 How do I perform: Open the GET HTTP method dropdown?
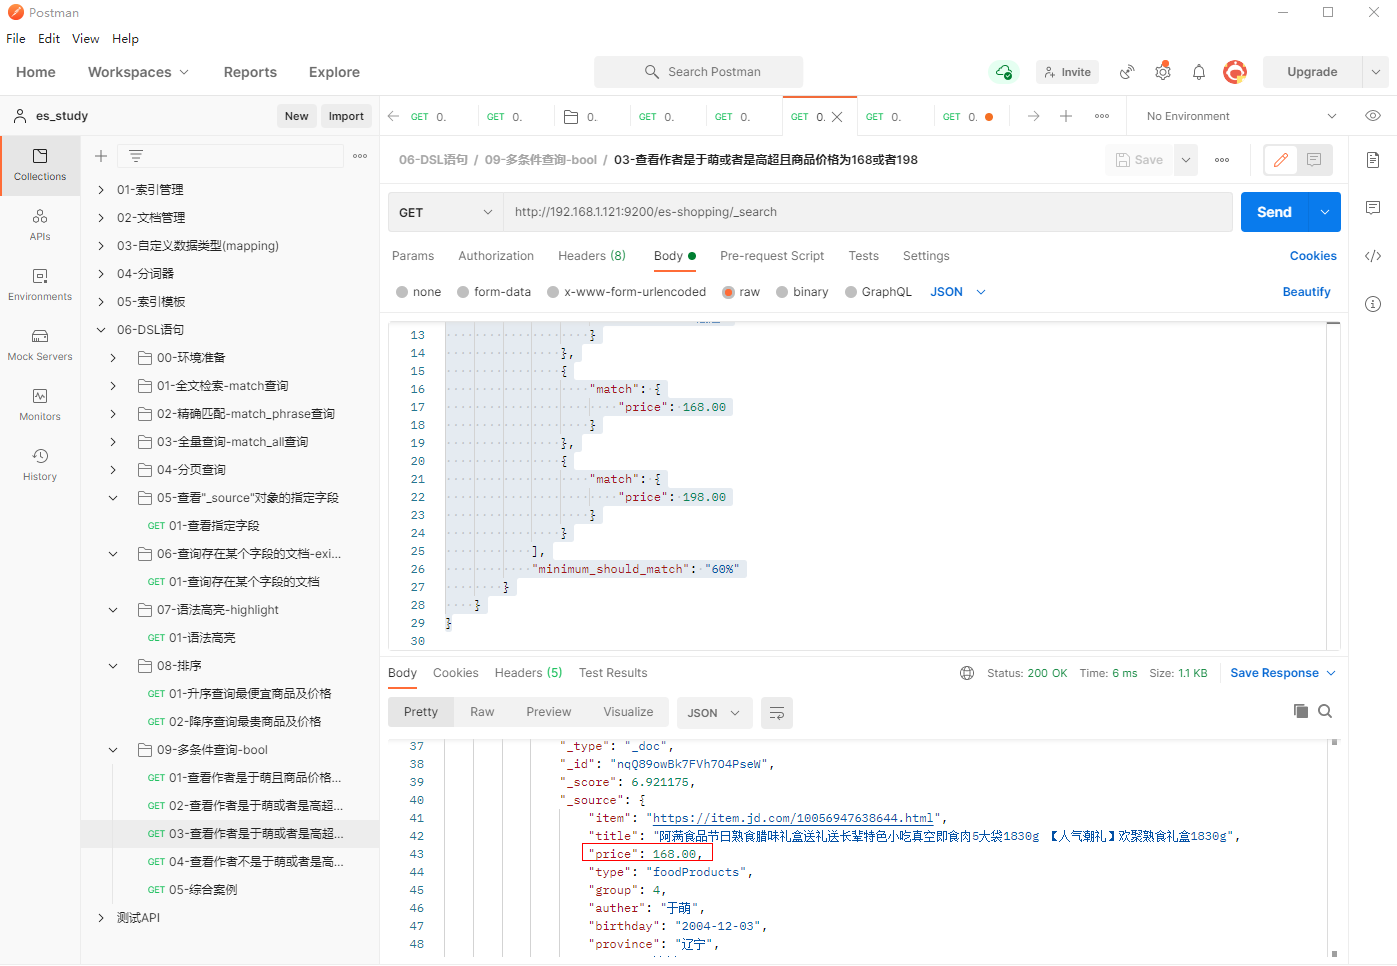445,212
